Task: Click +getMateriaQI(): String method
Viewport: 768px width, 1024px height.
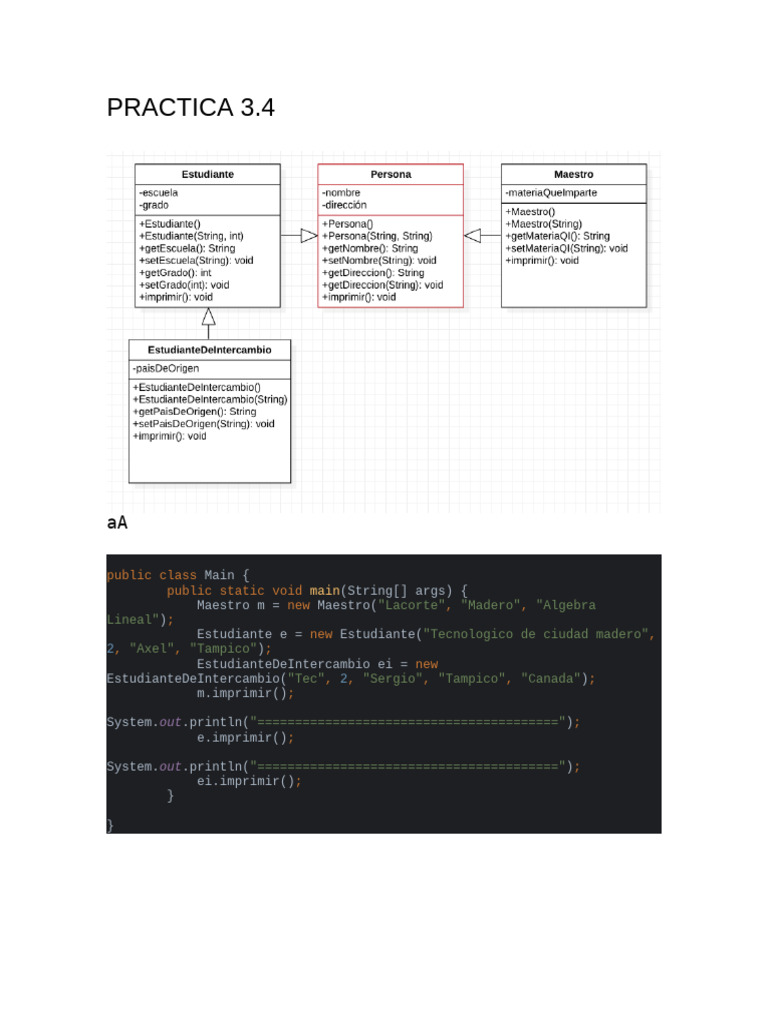Action: [558, 236]
